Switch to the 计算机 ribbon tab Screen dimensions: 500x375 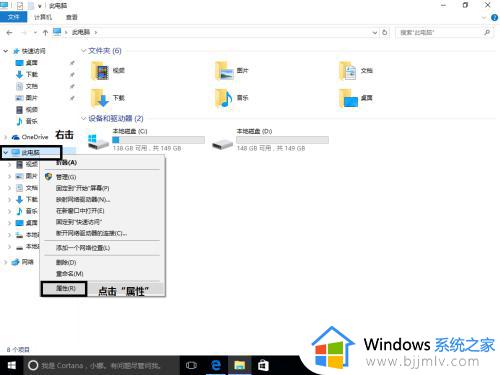43,17
